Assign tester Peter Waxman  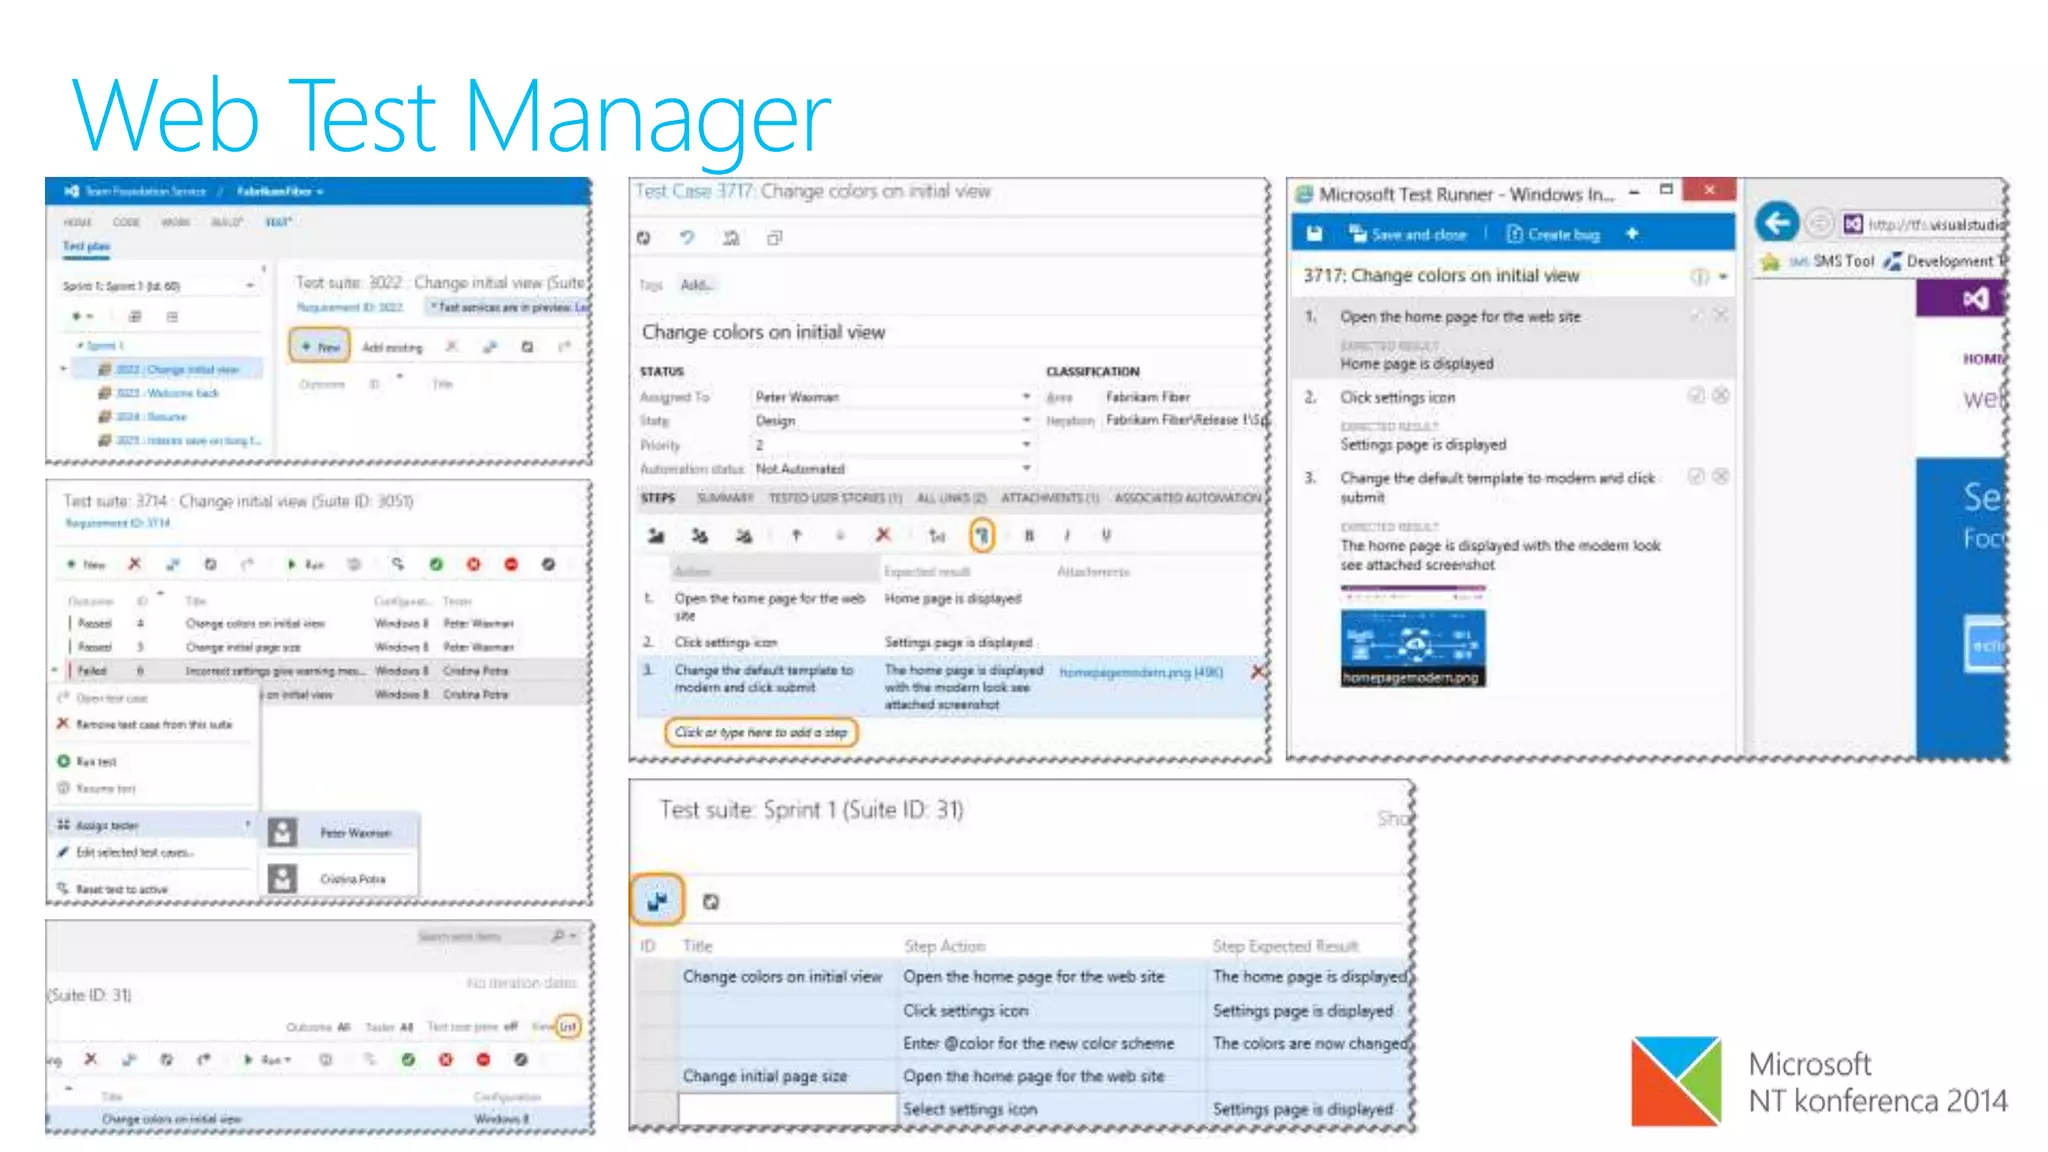coord(340,832)
